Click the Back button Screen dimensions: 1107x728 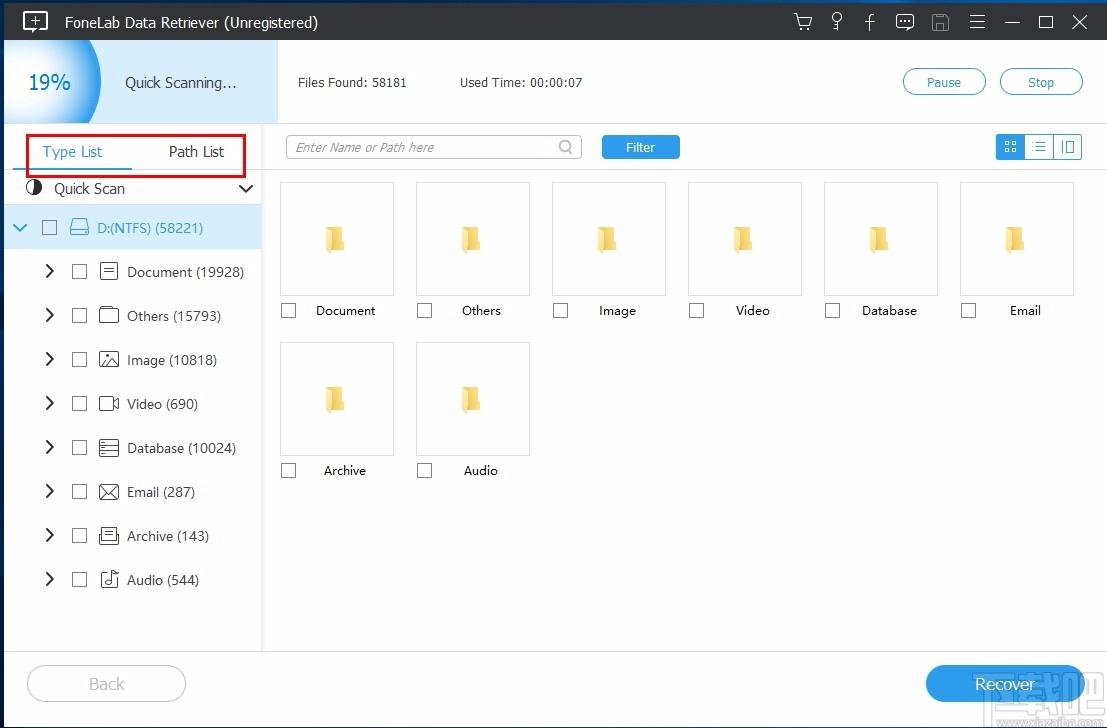(x=107, y=684)
